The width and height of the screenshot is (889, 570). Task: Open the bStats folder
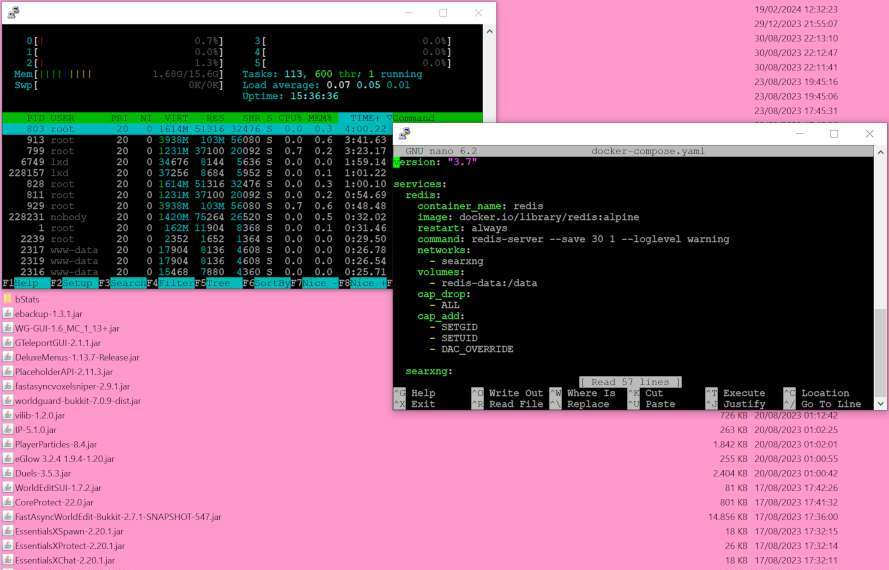pos(8,299)
